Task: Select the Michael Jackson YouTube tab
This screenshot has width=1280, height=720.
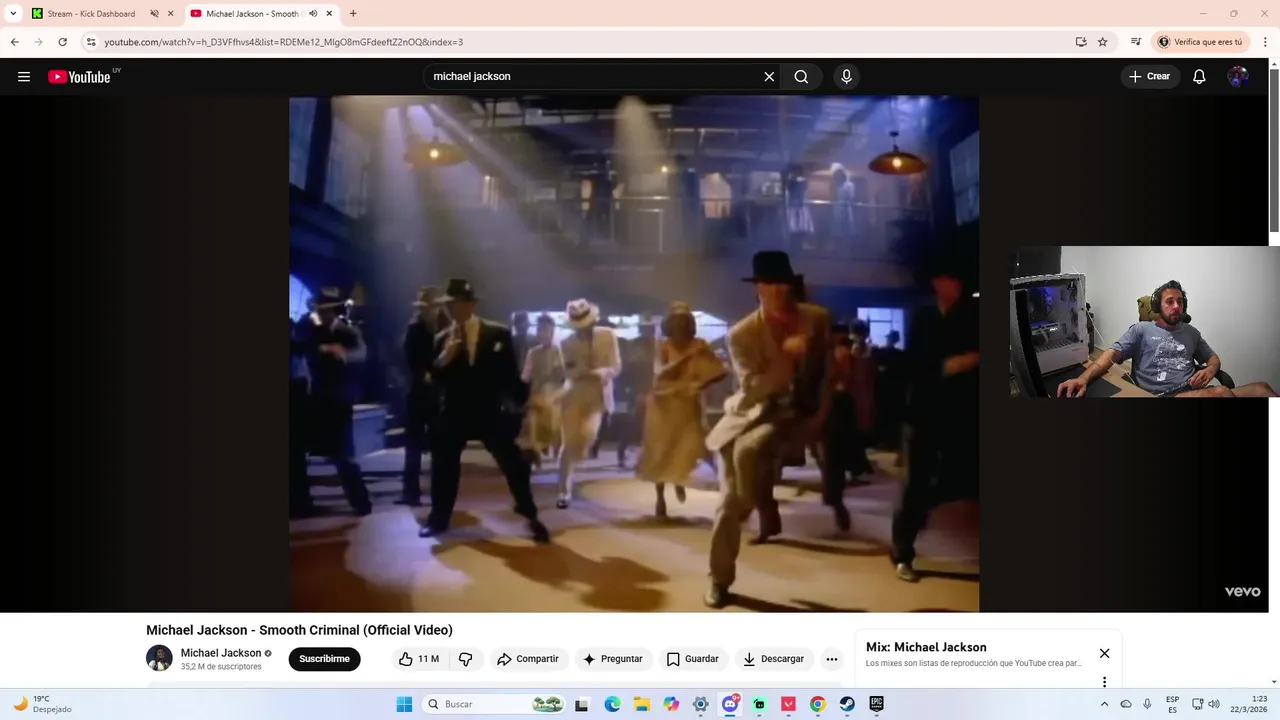Action: (x=252, y=14)
